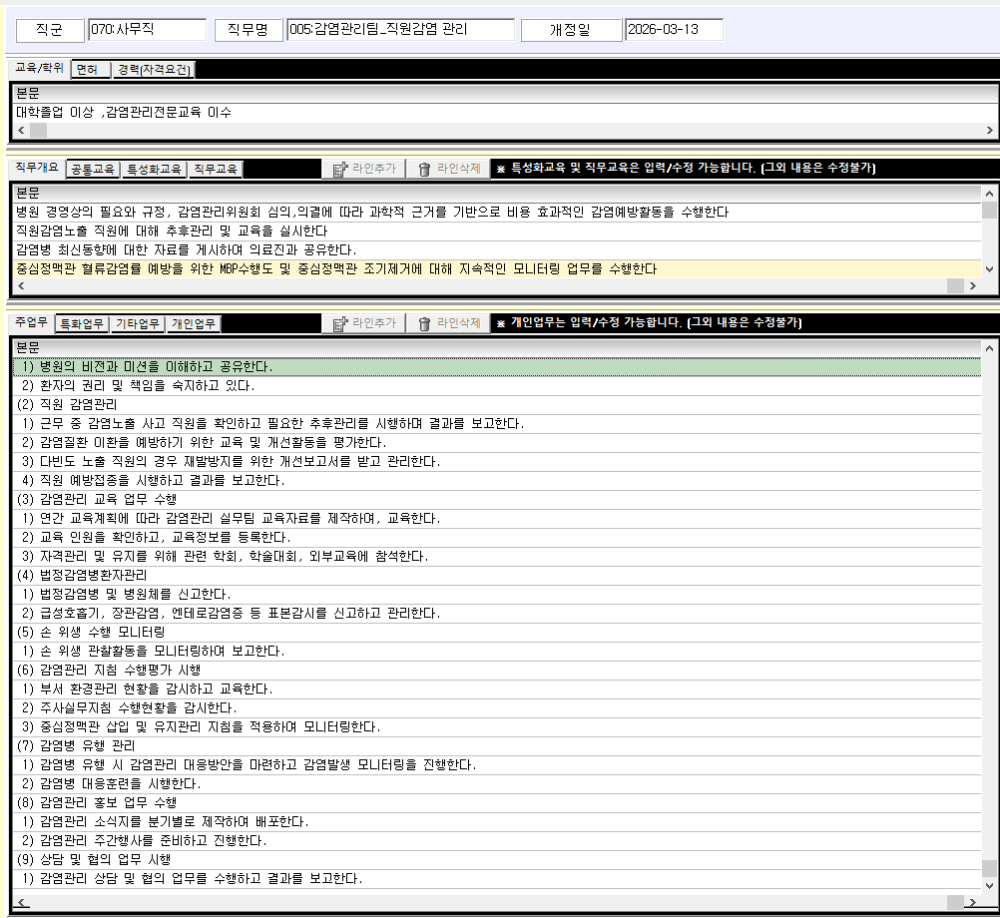
Task: Click horizontal scroll right arrow in 직무개요 panel
Action: pyautogui.click(x=973, y=286)
